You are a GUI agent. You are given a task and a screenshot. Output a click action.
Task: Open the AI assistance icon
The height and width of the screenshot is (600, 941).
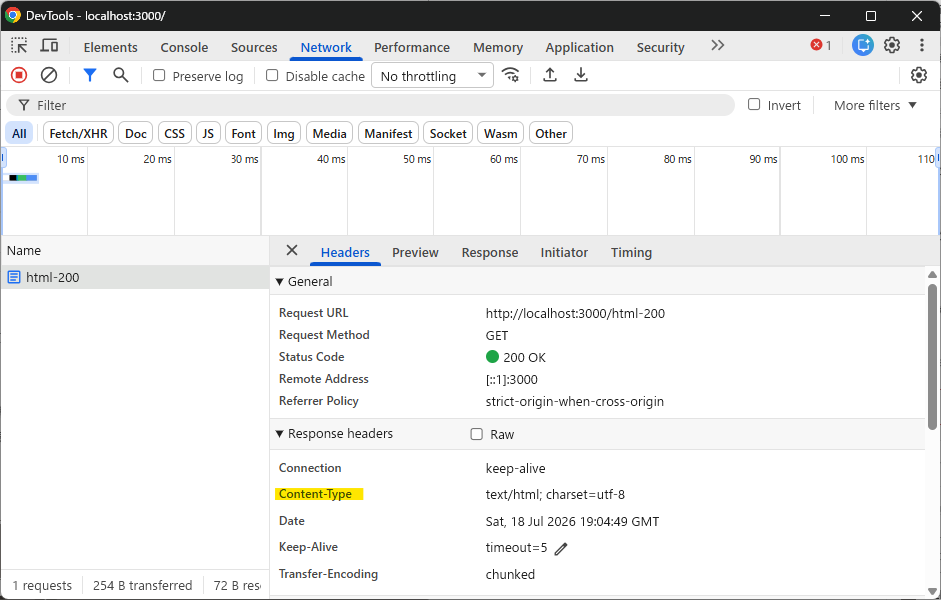coord(862,45)
